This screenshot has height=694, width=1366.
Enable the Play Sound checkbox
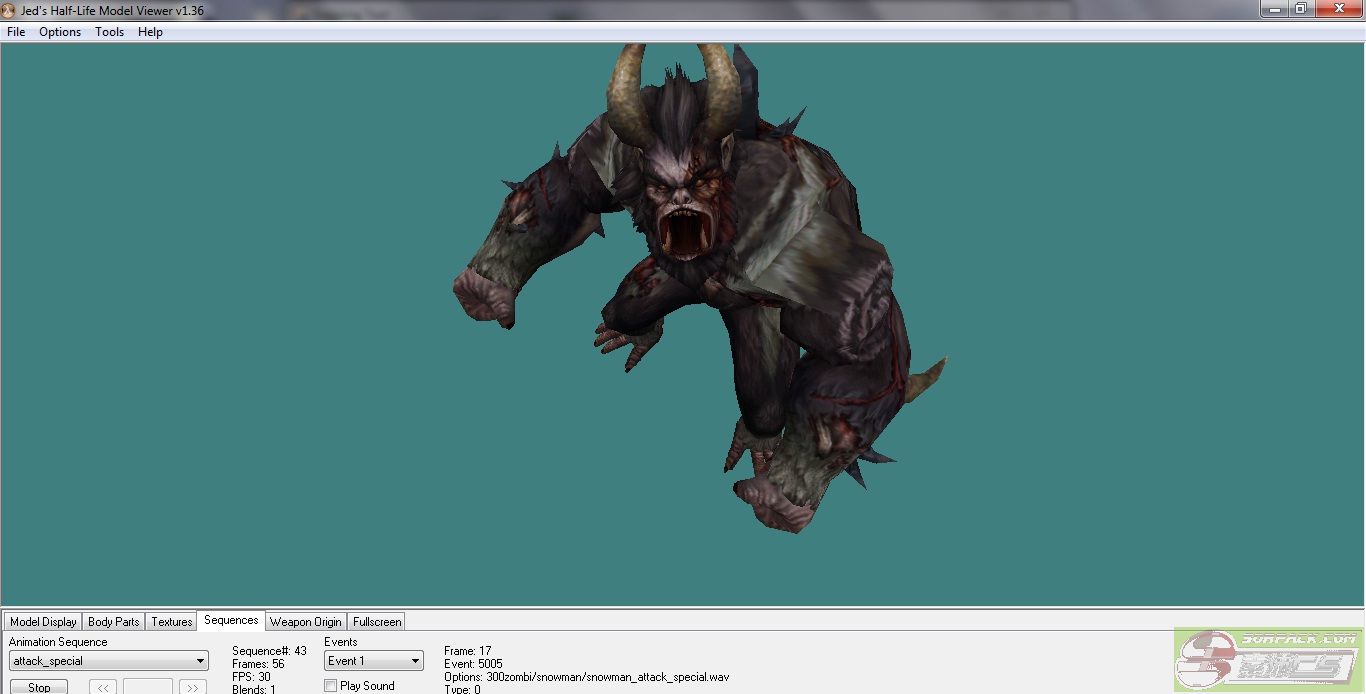331,686
